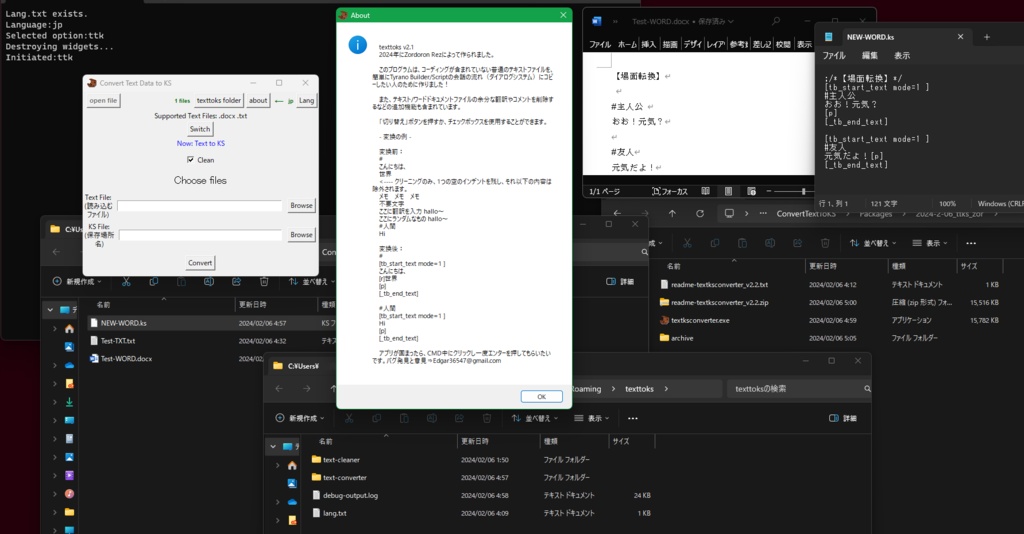
Task: Open Notepad 編集 menu
Action: click(869, 55)
